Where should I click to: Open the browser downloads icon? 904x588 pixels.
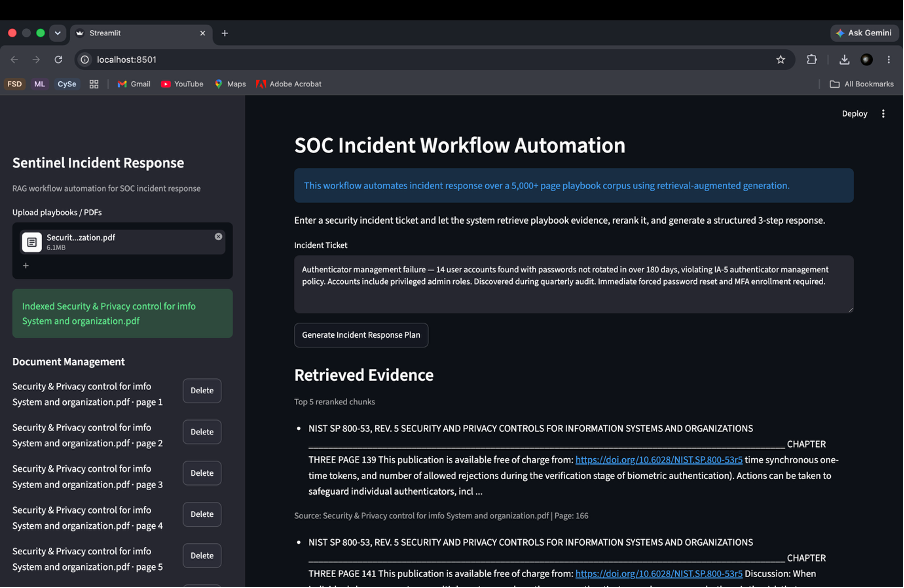tap(844, 59)
